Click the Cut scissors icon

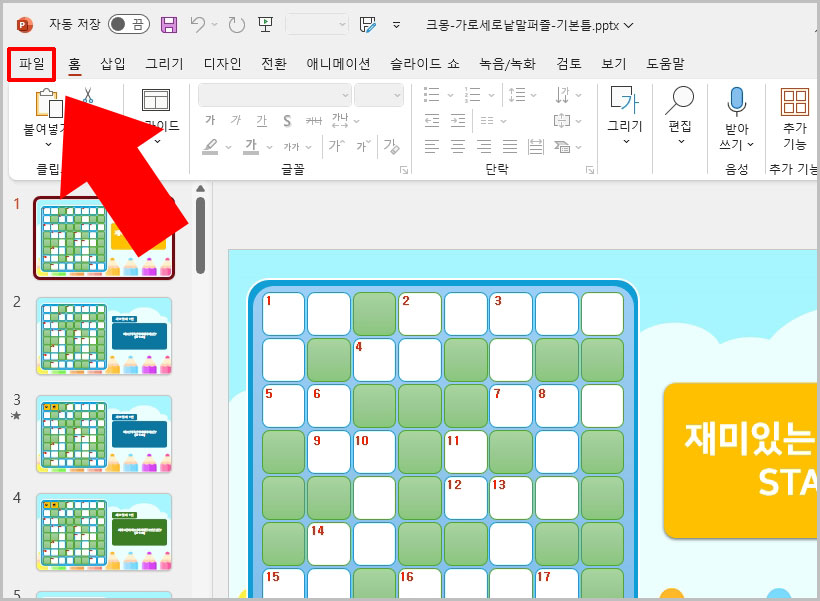(87, 95)
